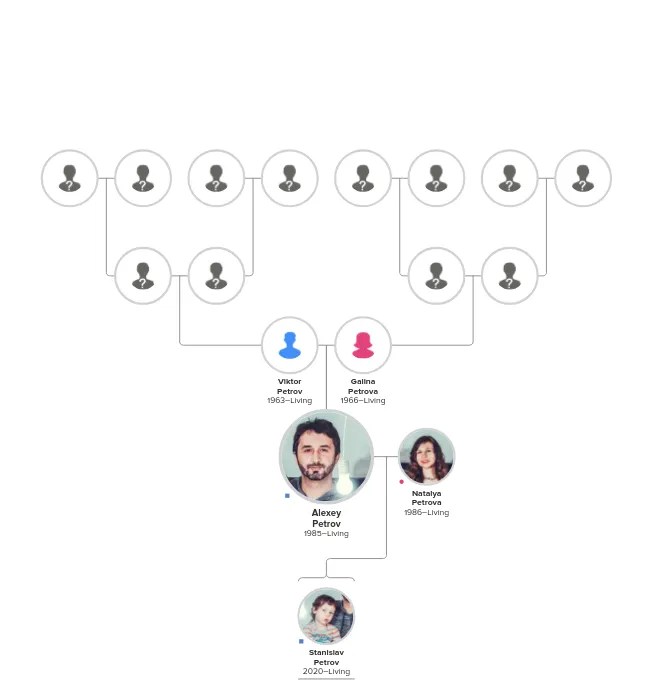Open Alexey Petrov's profile photo
Screen dimensions: 653x690
[x=326, y=457]
